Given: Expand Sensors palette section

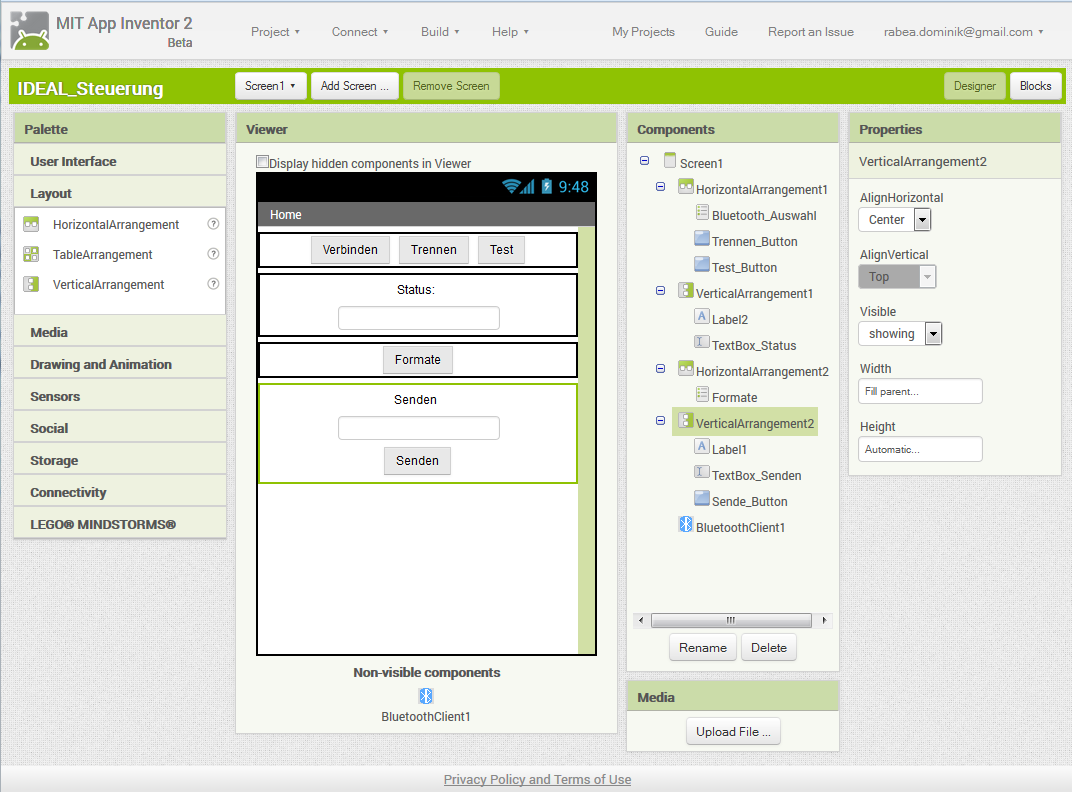Looking at the screenshot, I should coord(120,397).
